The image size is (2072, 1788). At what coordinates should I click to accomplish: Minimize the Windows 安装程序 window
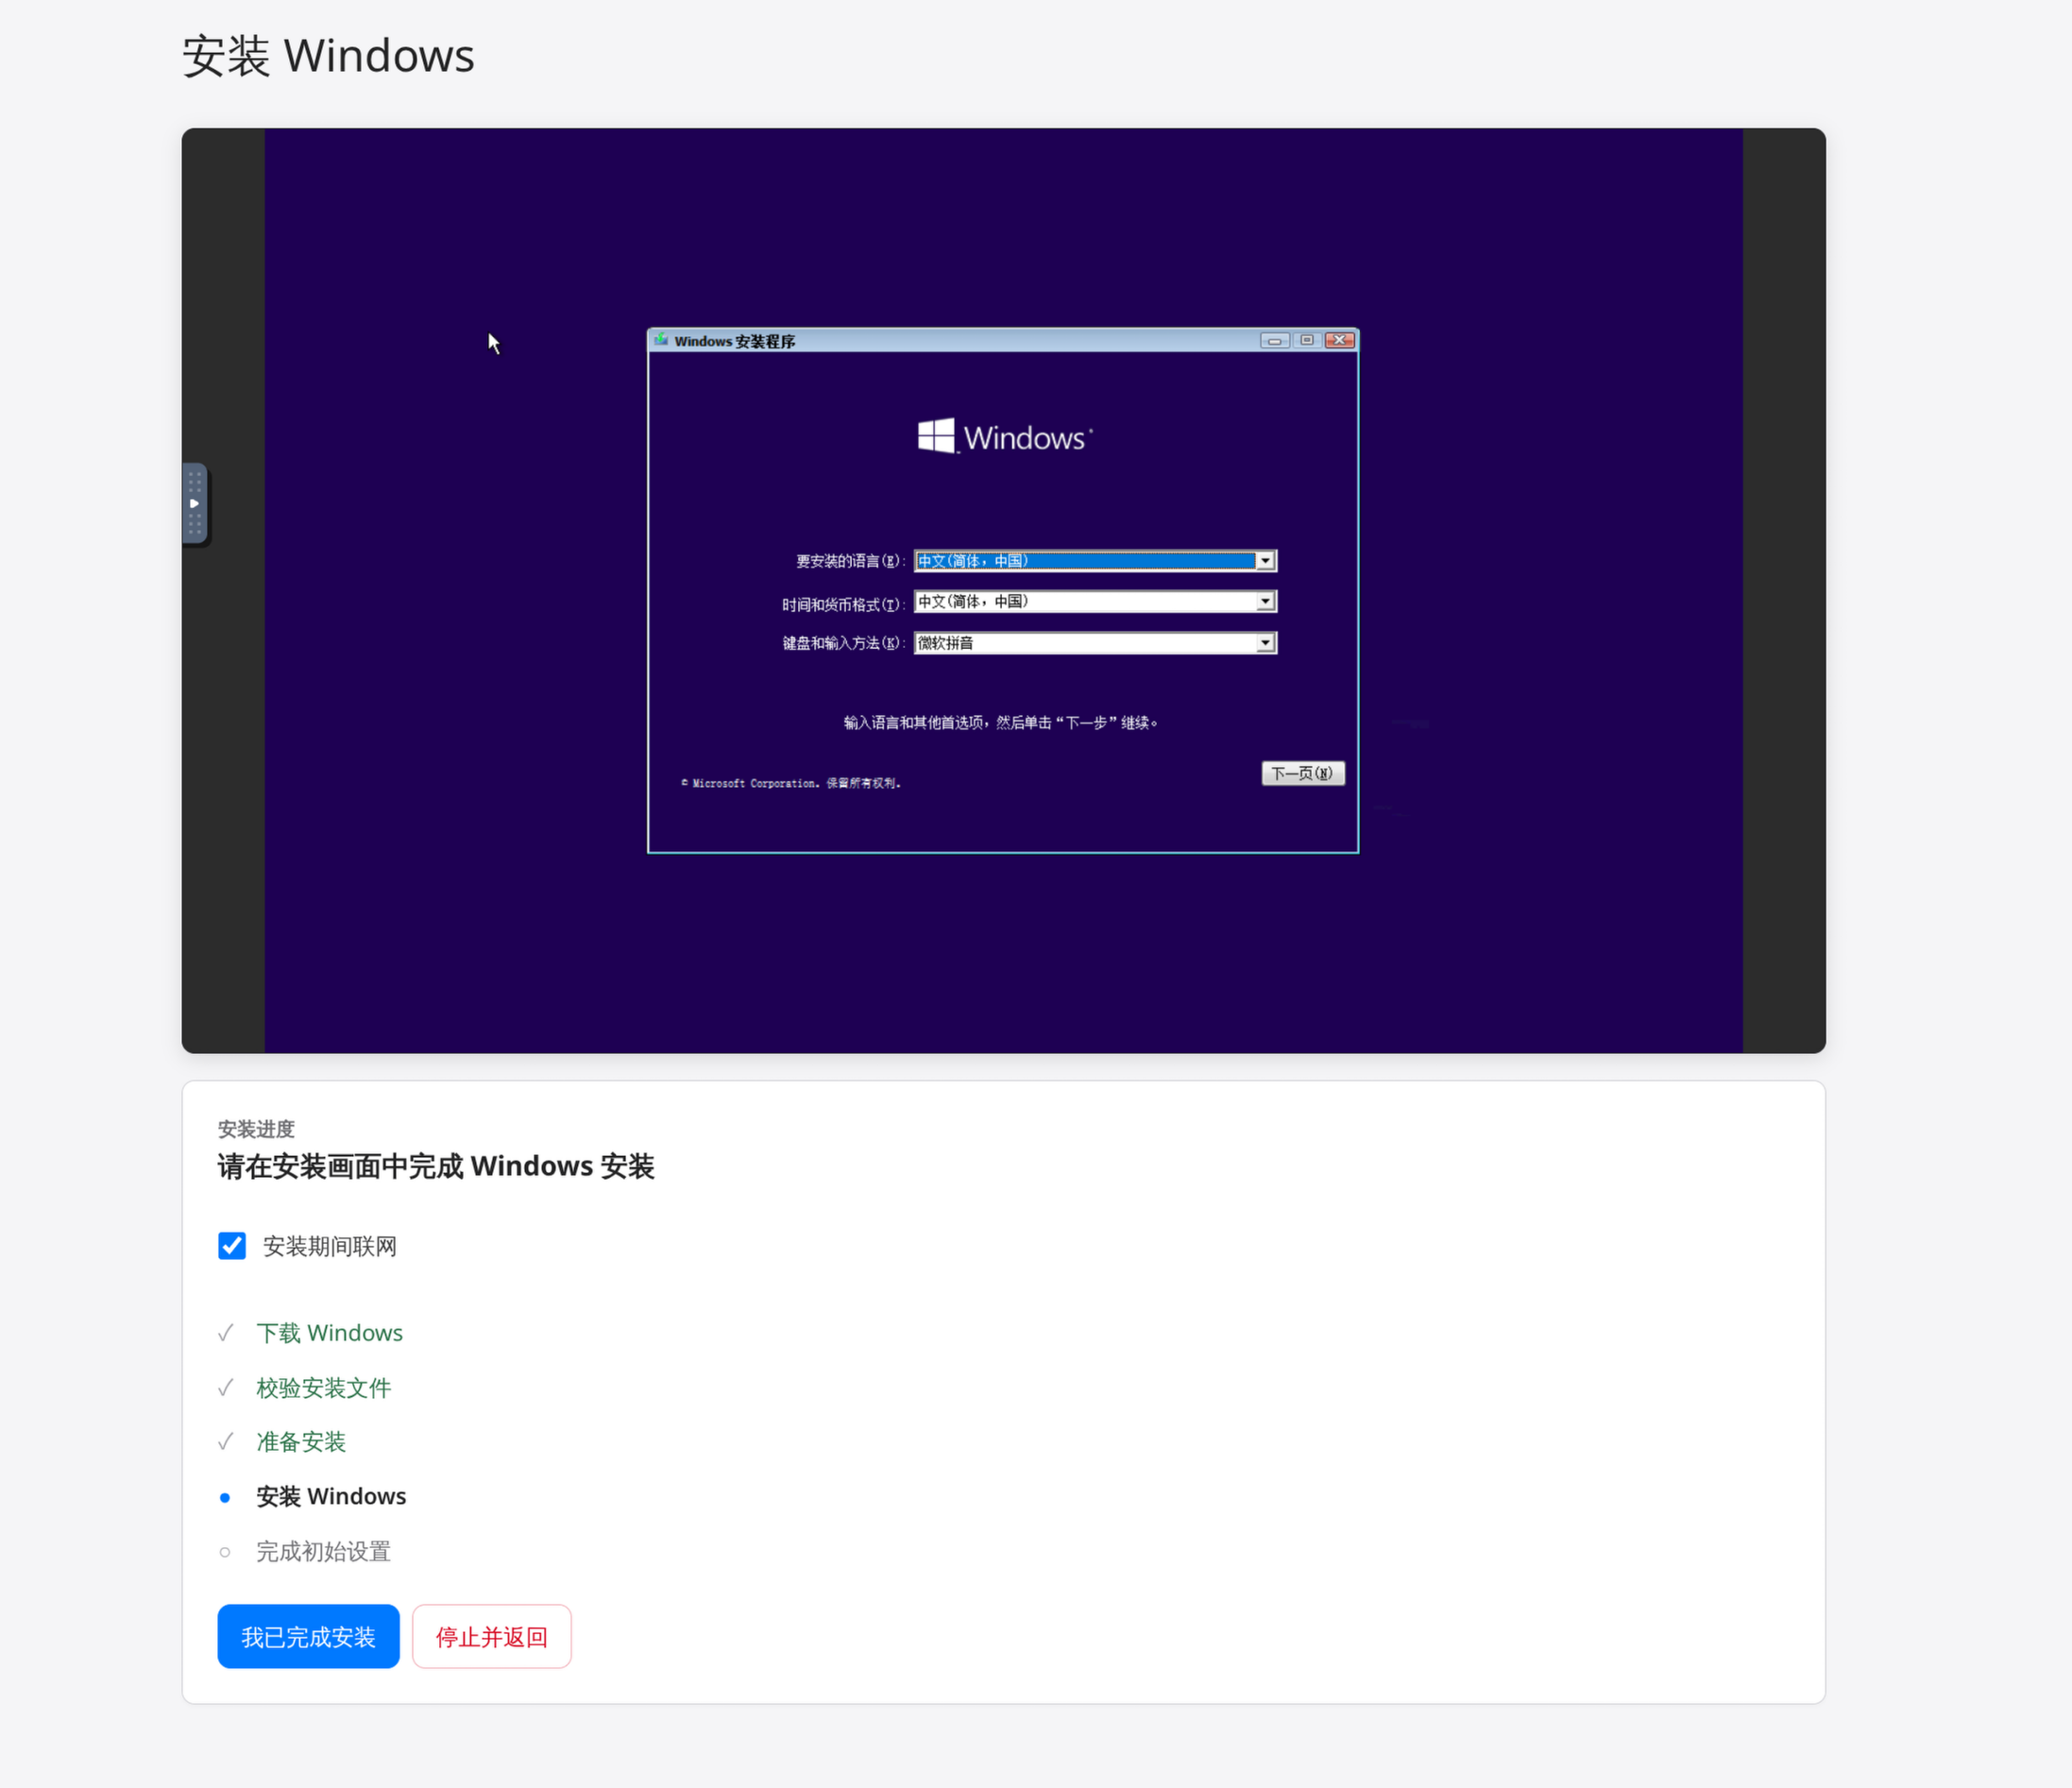pyautogui.click(x=1274, y=341)
